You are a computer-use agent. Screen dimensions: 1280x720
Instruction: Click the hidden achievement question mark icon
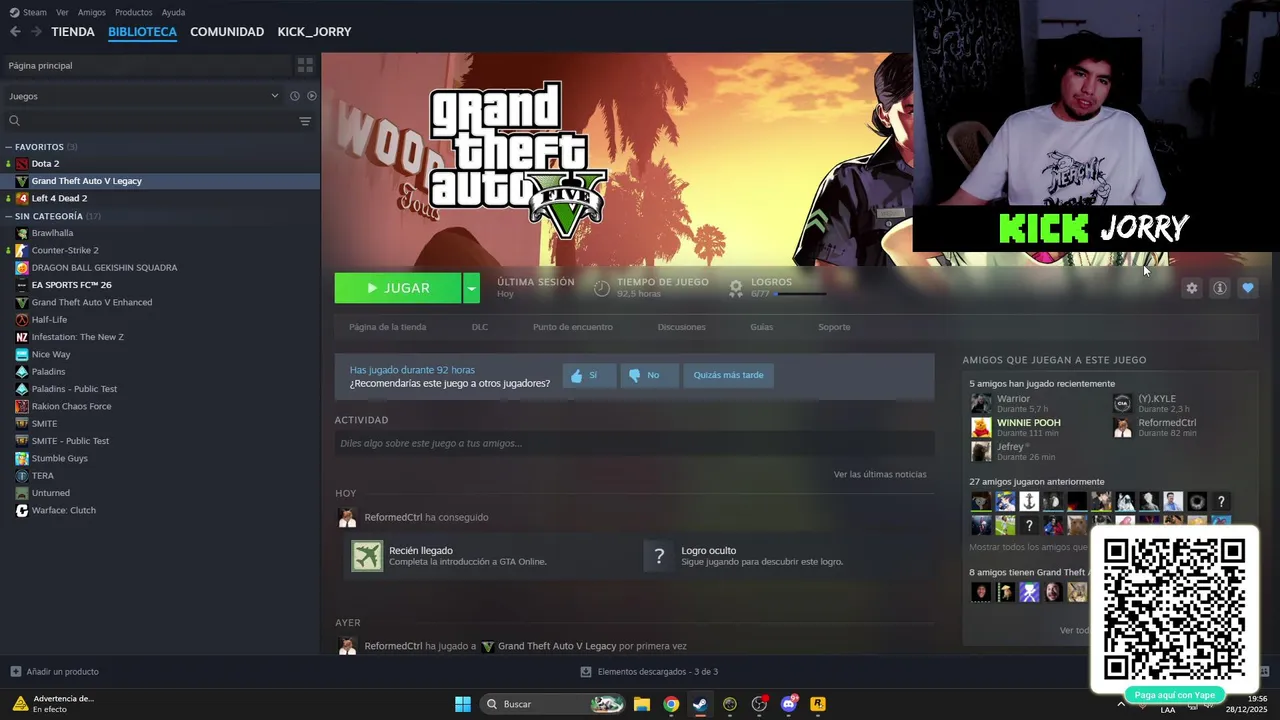point(659,556)
